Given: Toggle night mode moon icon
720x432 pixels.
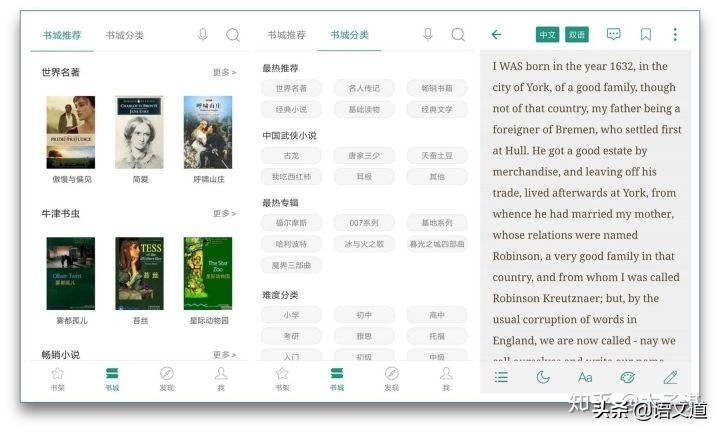Looking at the screenshot, I should coord(543,377).
